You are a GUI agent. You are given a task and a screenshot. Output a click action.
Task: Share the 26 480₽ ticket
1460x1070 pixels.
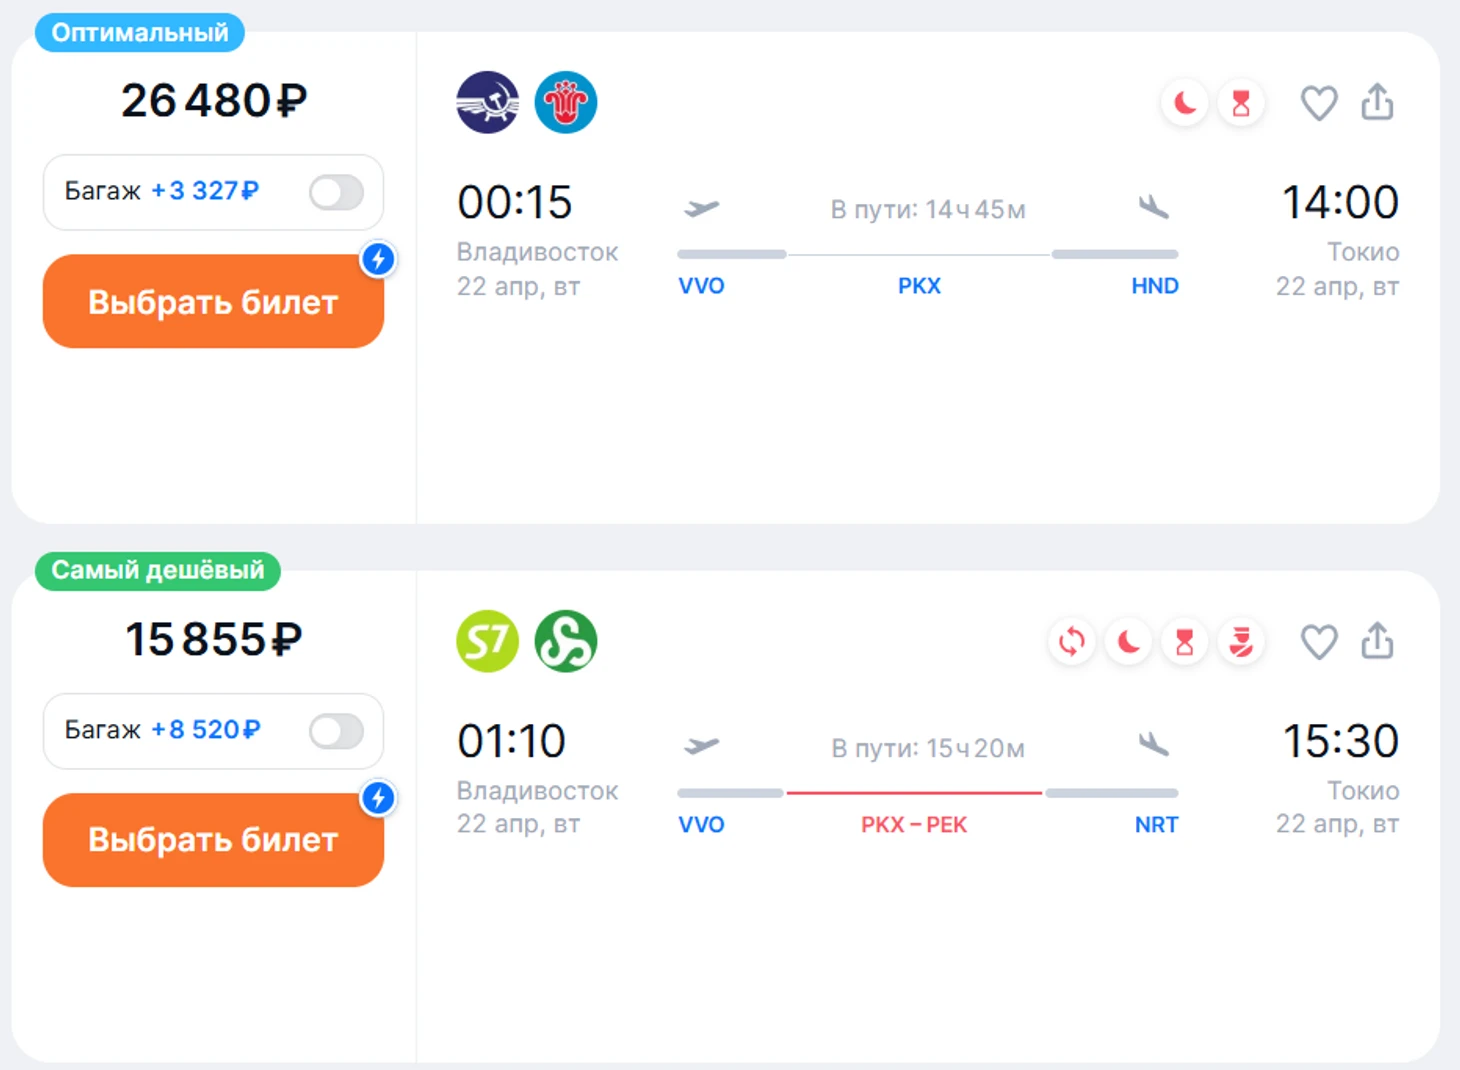pos(1377,102)
